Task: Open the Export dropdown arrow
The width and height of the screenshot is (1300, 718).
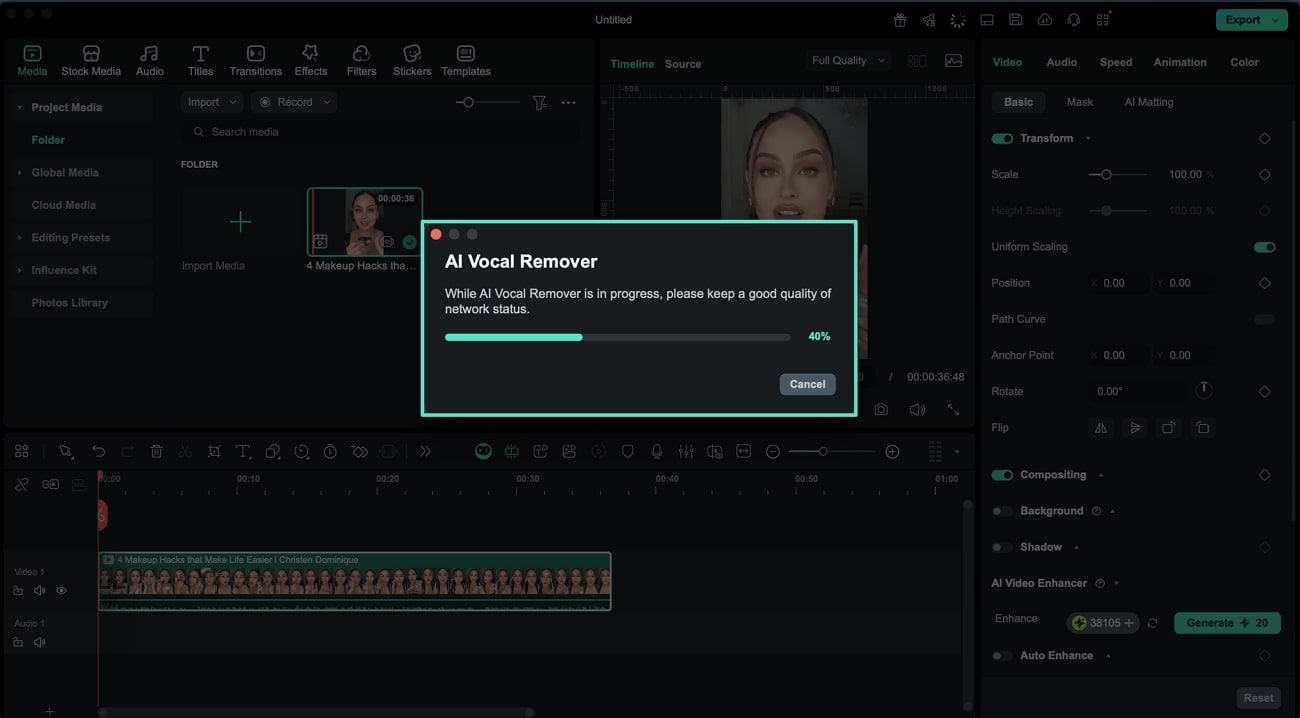Action: coord(1275,20)
